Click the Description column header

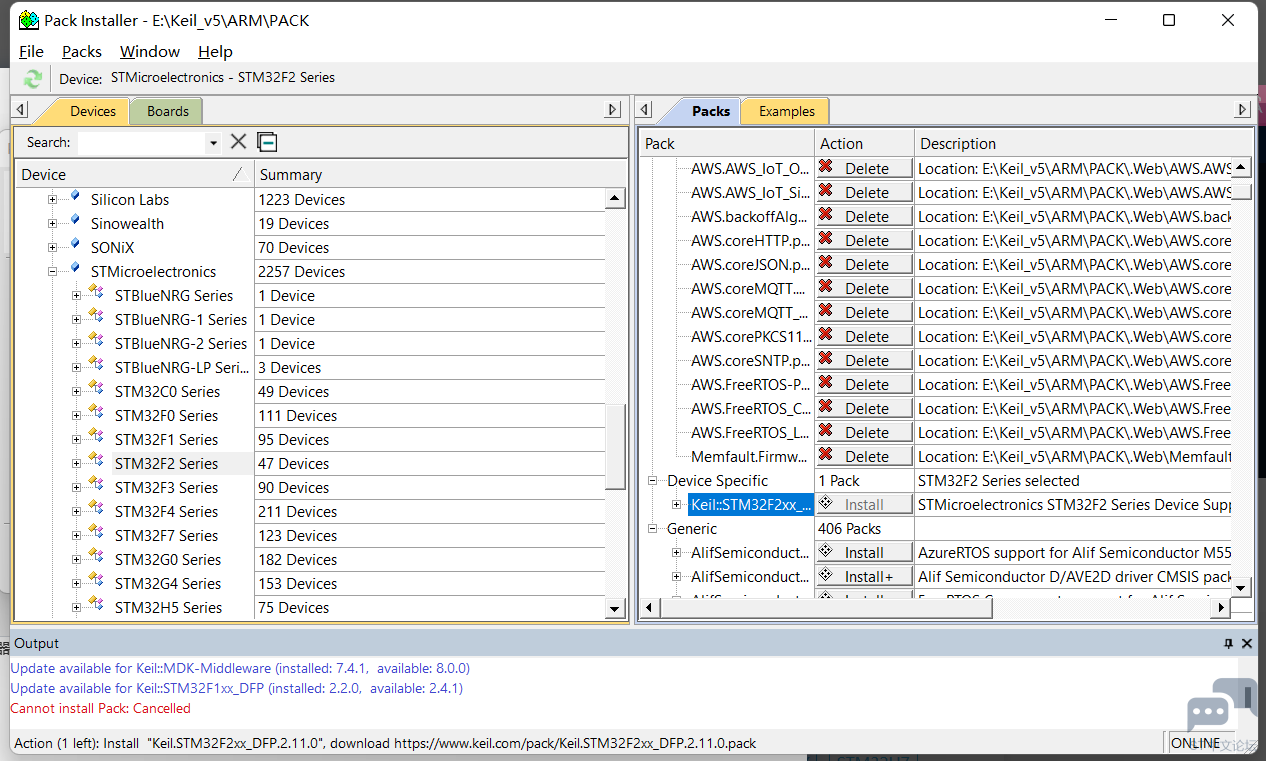tap(1083, 143)
